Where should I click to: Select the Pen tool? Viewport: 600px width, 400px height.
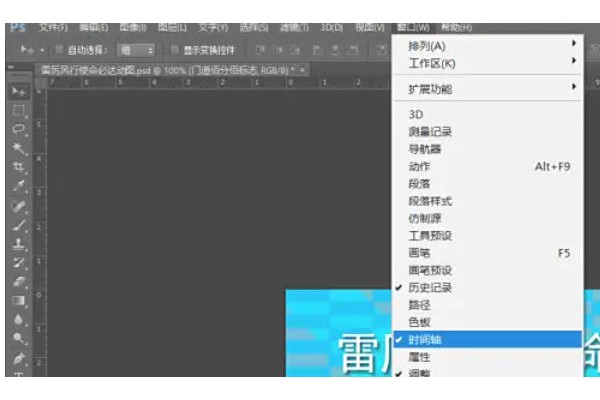(x=18, y=358)
